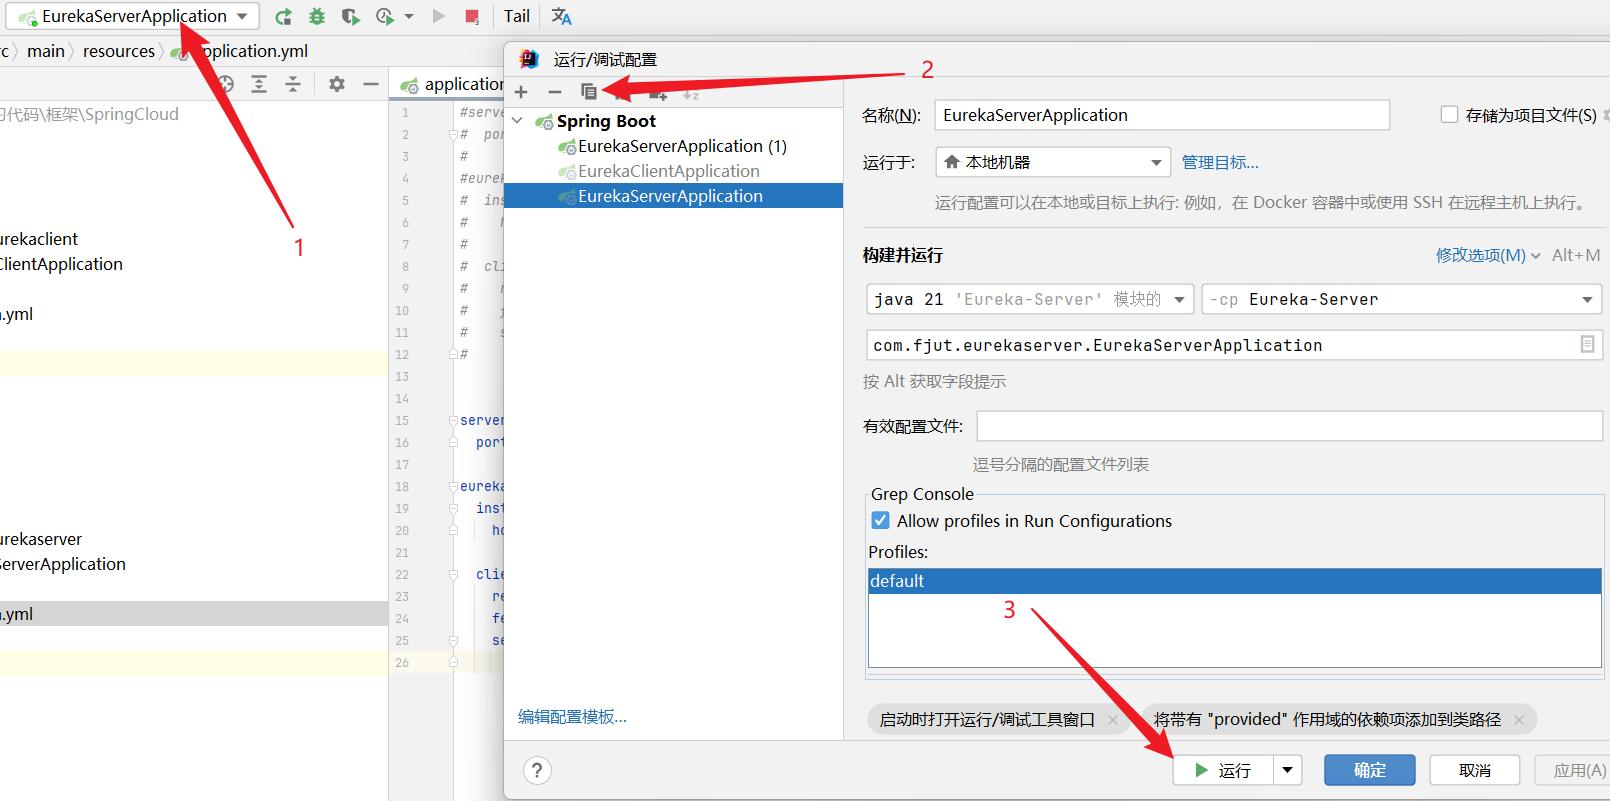Open project panel settings gear icon
This screenshot has width=1610, height=801.
click(x=337, y=84)
